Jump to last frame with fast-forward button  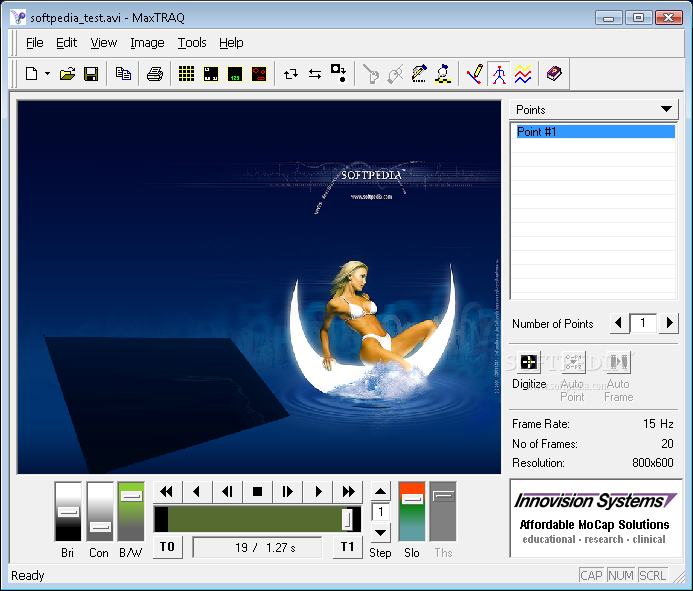point(348,492)
